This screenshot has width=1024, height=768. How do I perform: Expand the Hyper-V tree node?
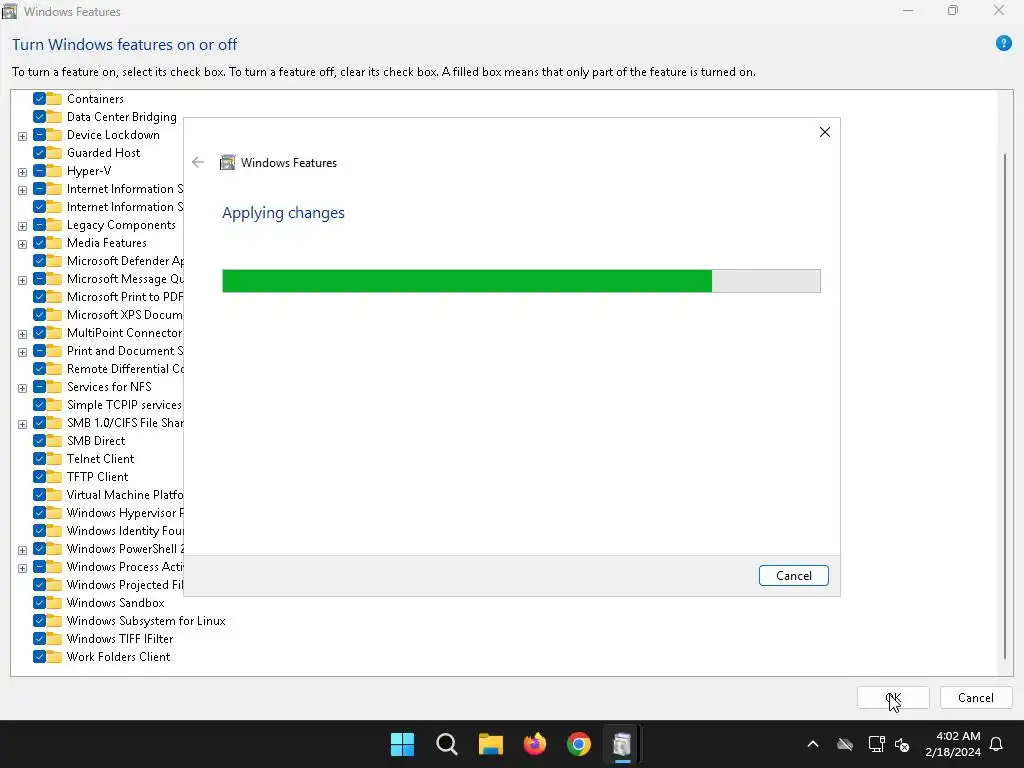tap(22, 172)
